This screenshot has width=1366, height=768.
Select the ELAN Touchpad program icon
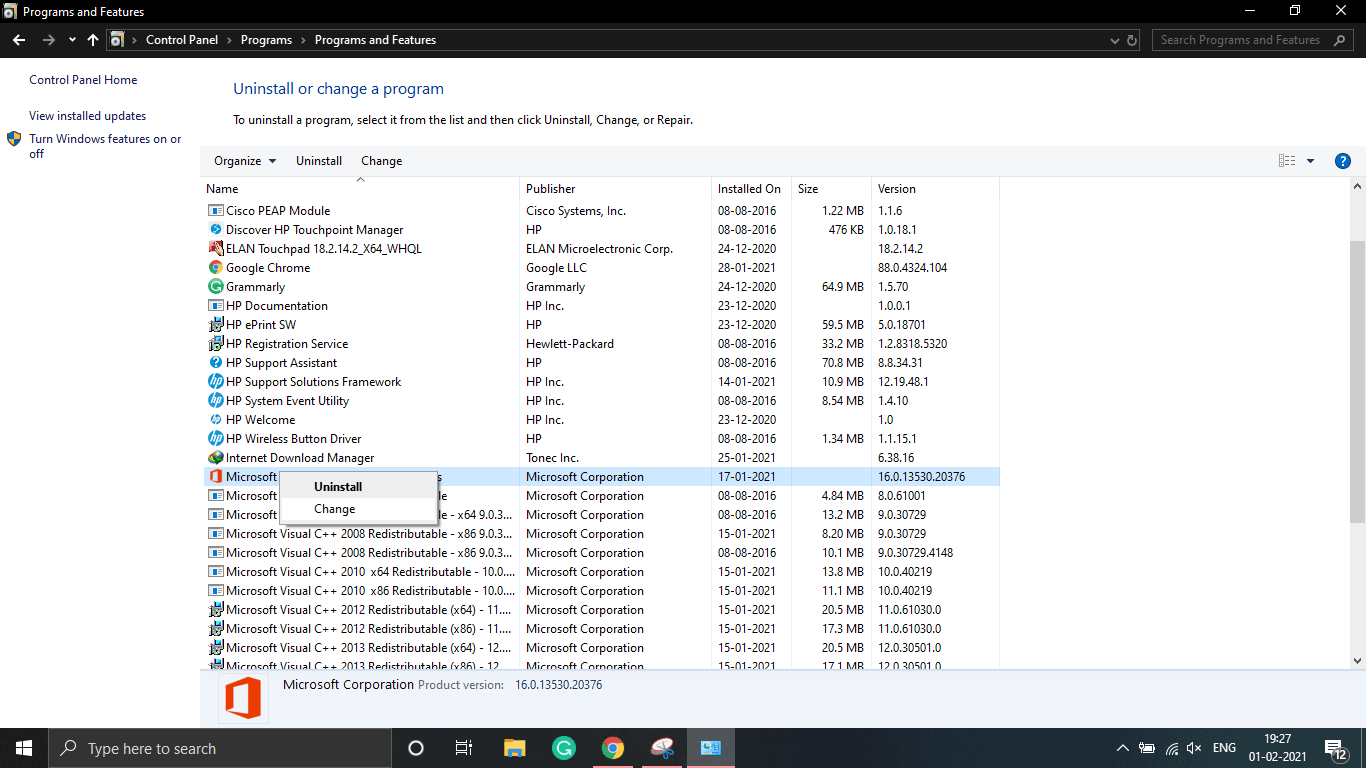(x=215, y=249)
